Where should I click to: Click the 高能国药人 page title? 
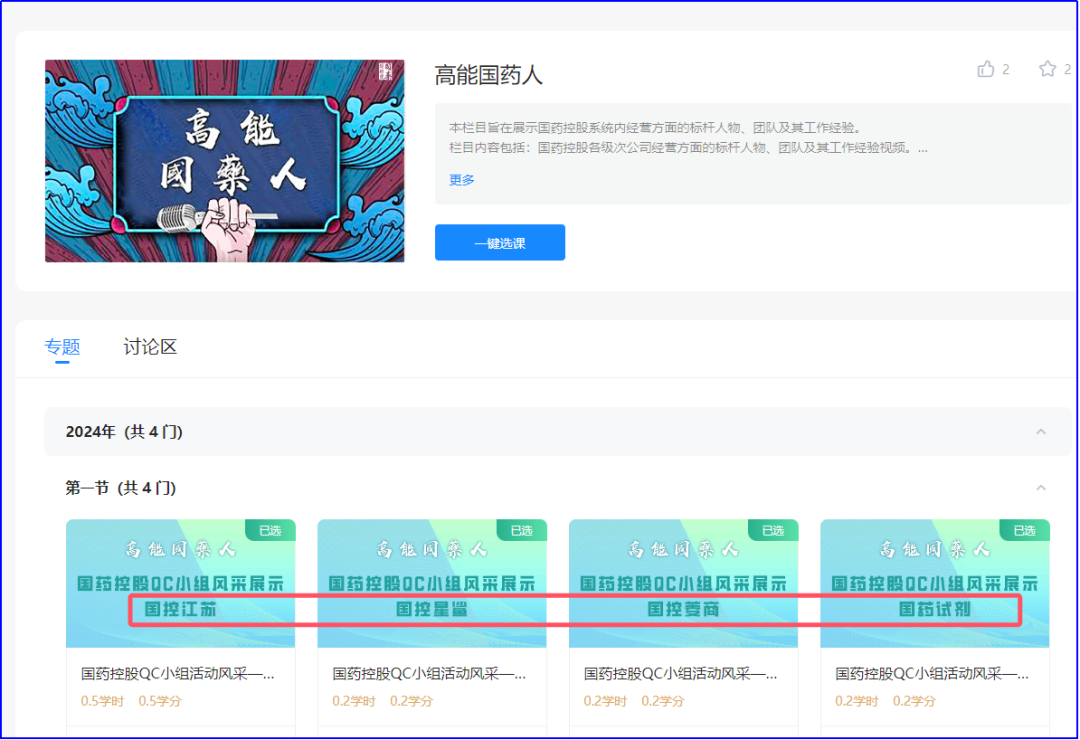click(489, 75)
